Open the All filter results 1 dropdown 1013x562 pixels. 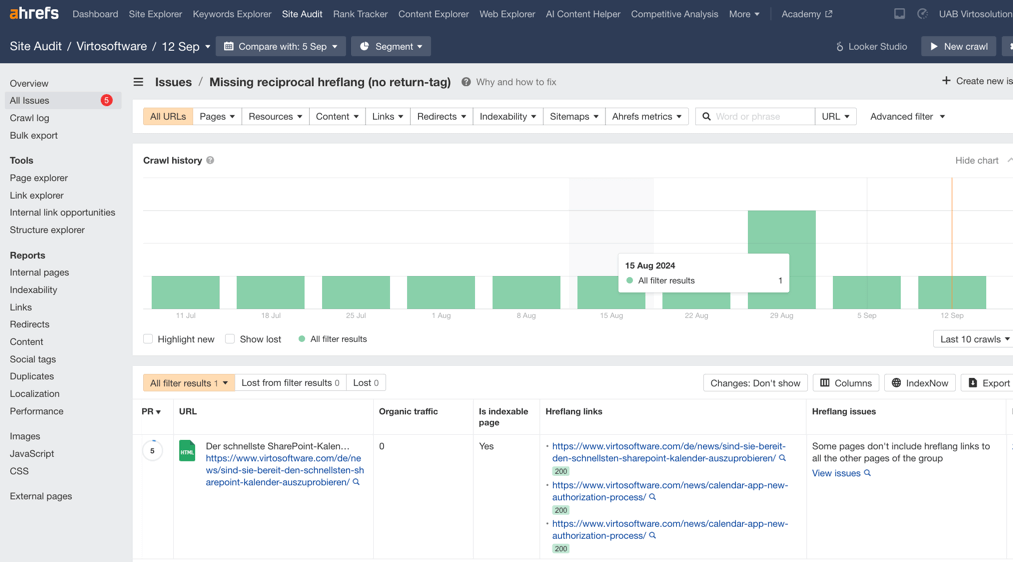(189, 382)
